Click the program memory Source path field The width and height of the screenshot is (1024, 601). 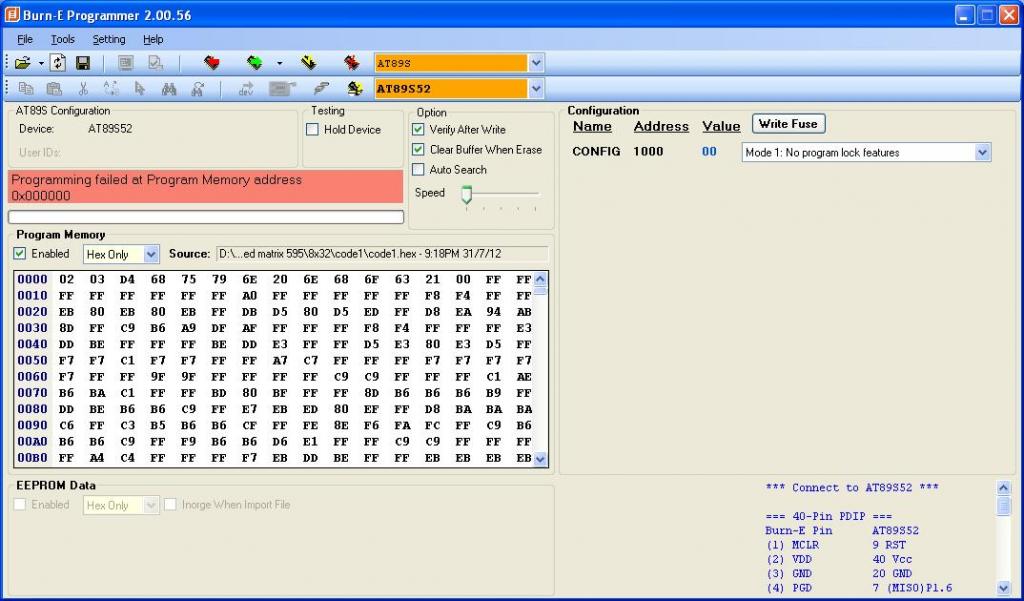coord(382,254)
